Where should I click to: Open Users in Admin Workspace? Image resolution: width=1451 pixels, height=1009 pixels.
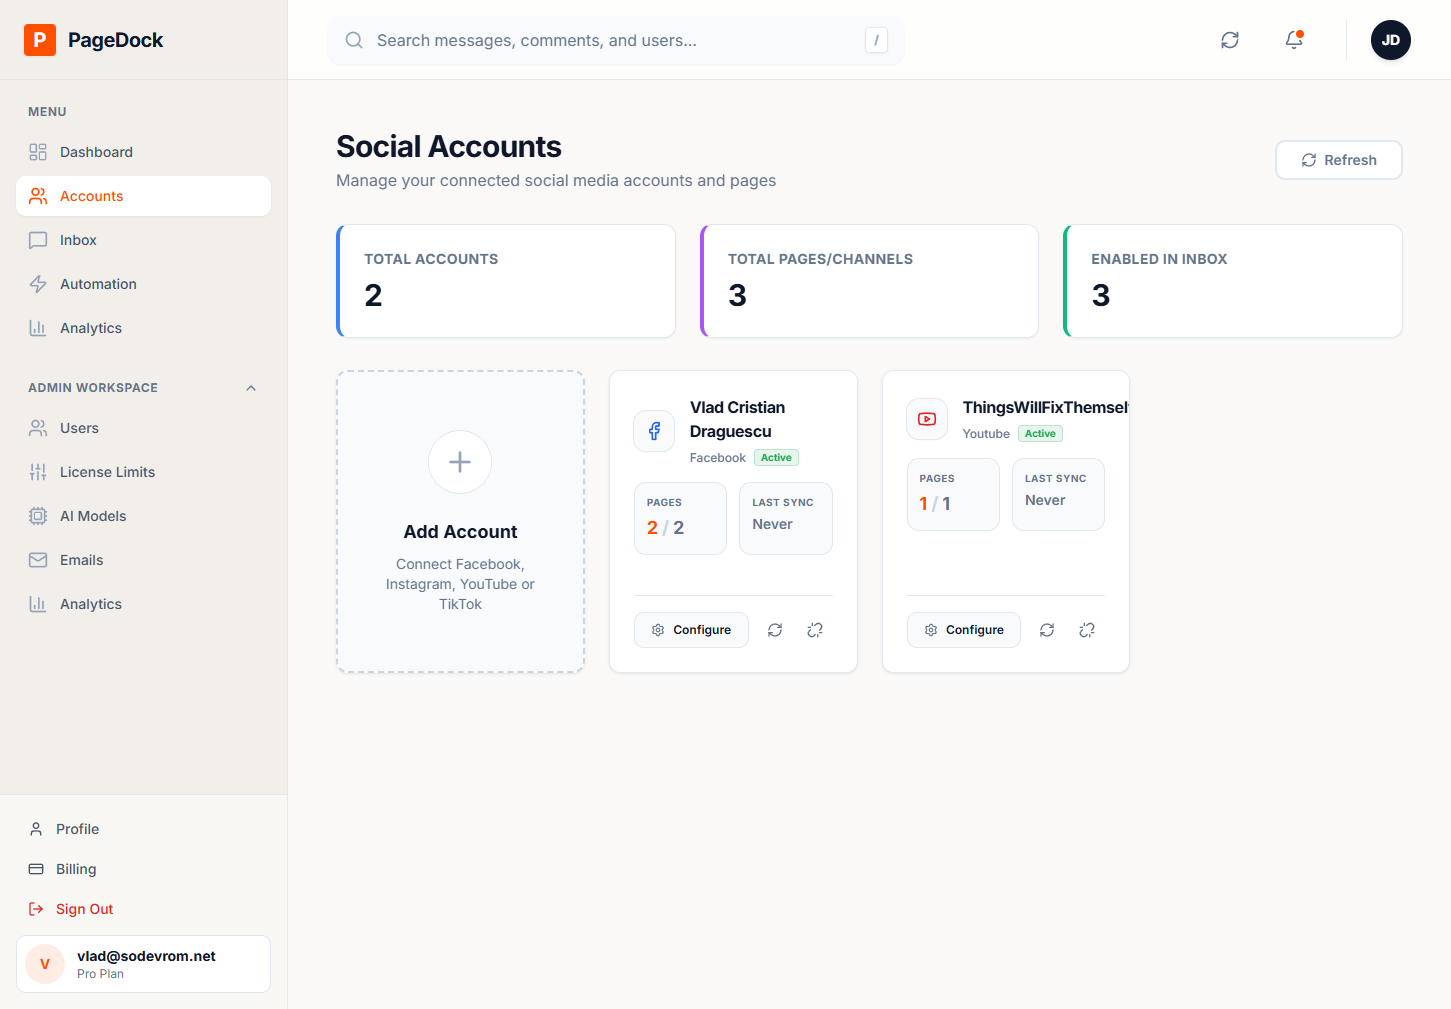(x=143, y=428)
